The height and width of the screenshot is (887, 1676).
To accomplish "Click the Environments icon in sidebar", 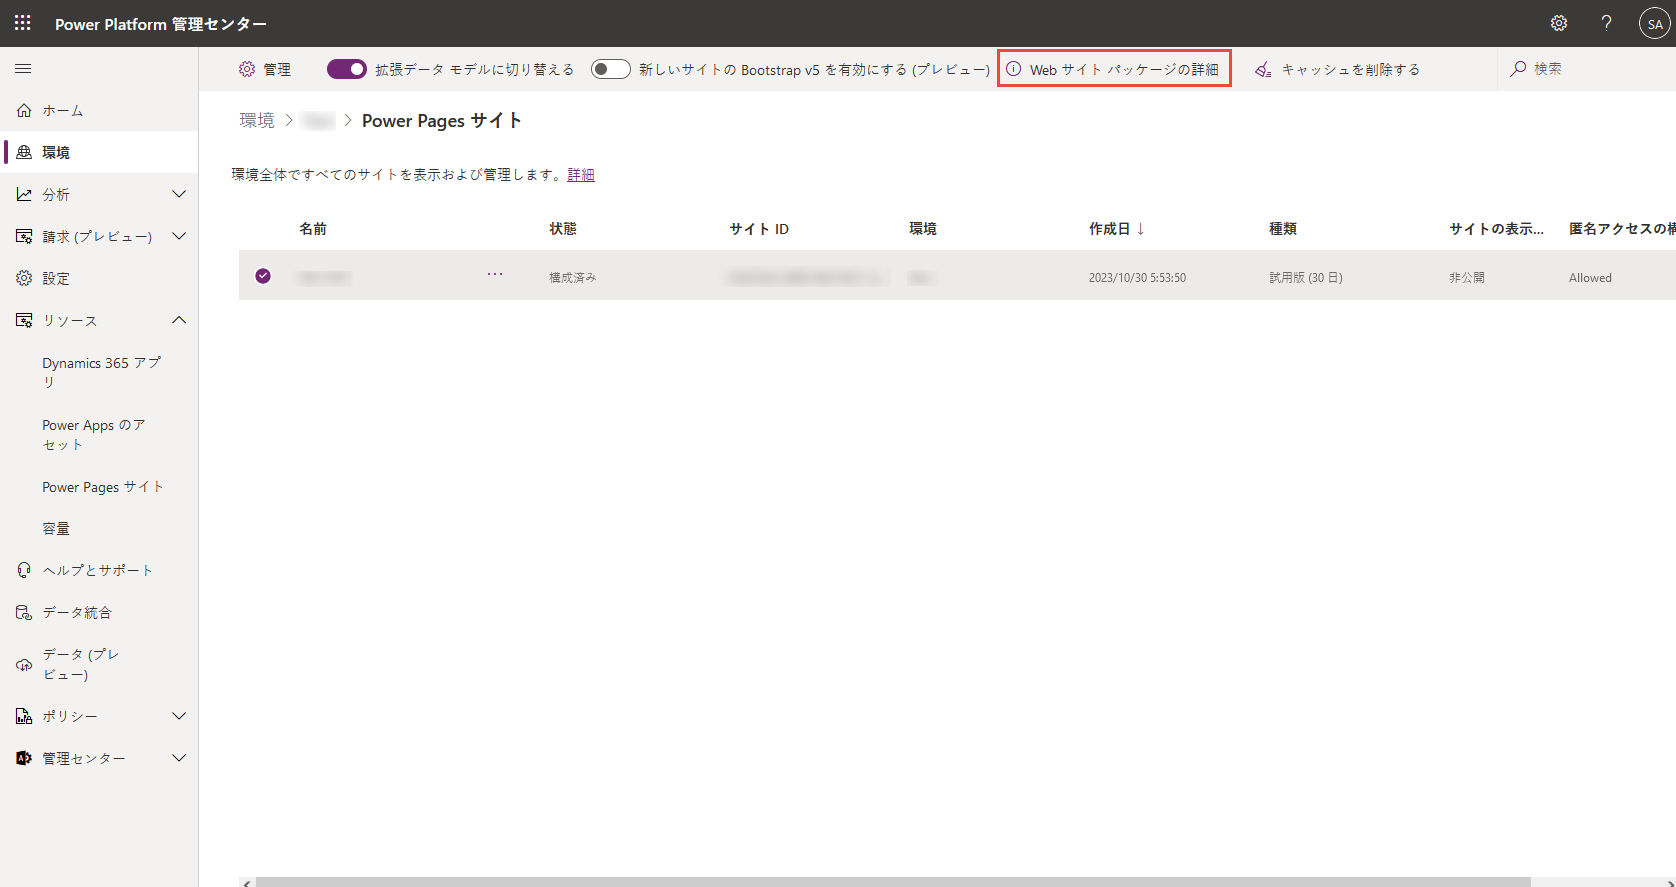I will click(24, 153).
